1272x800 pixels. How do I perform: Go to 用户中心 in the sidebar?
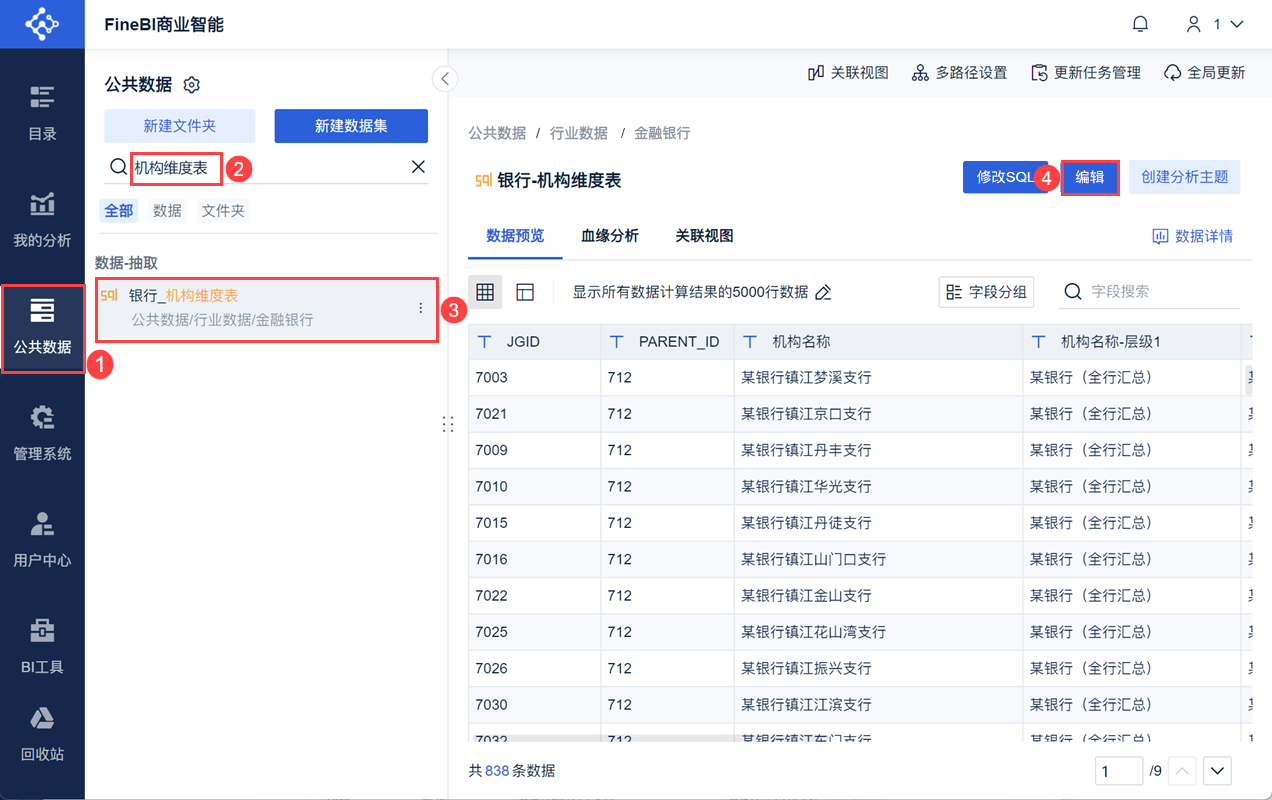(x=42, y=540)
